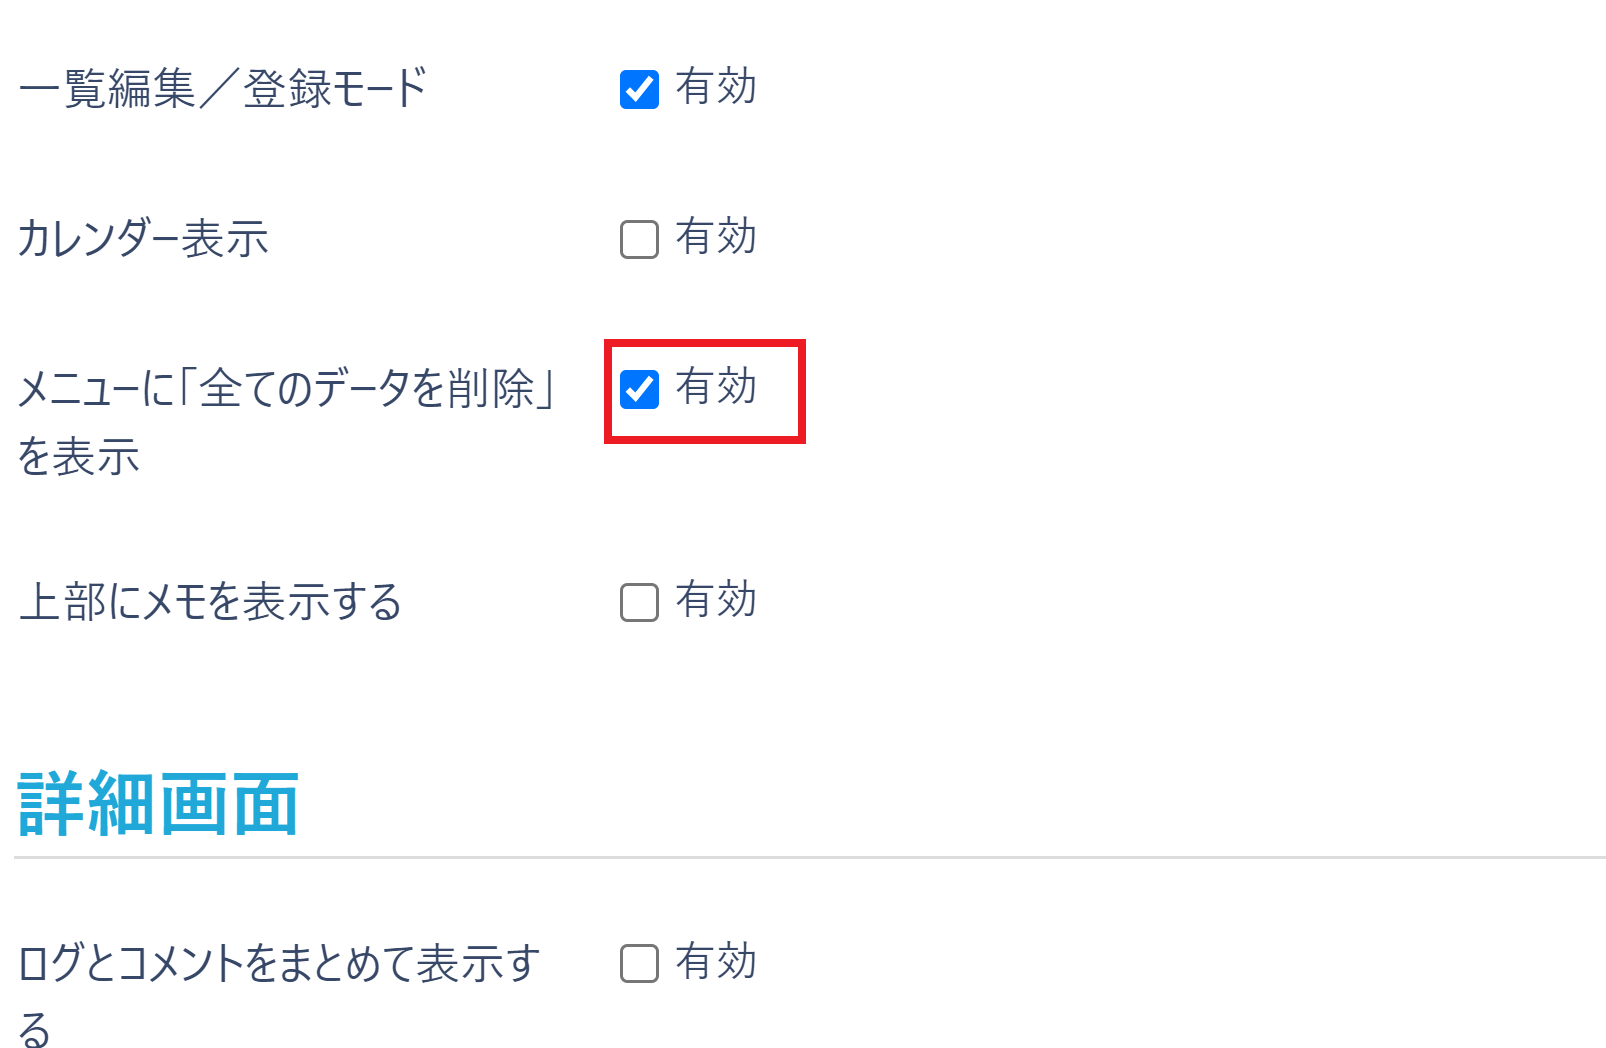Image resolution: width=1606 pixels, height=1048 pixels.
Task: Click 有効 label beside カレンダー表示
Action: tap(716, 237)
